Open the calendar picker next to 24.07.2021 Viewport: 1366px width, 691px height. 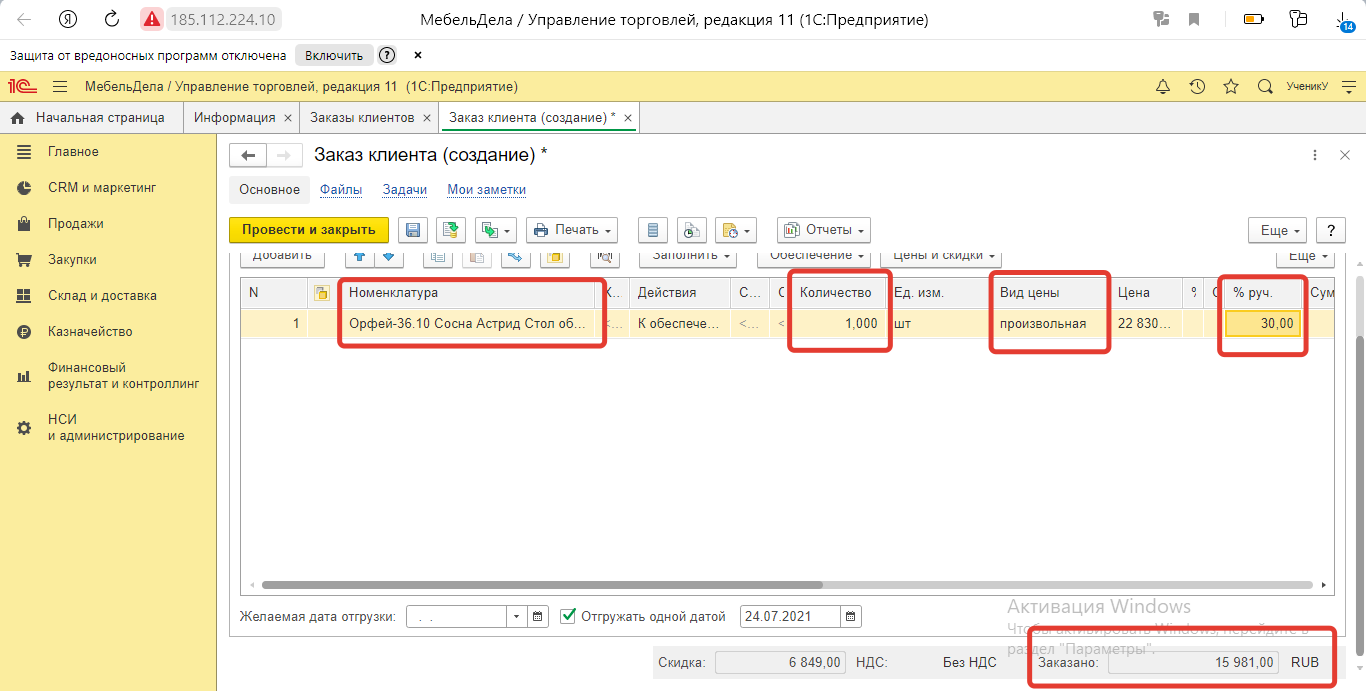pos(850,616)
